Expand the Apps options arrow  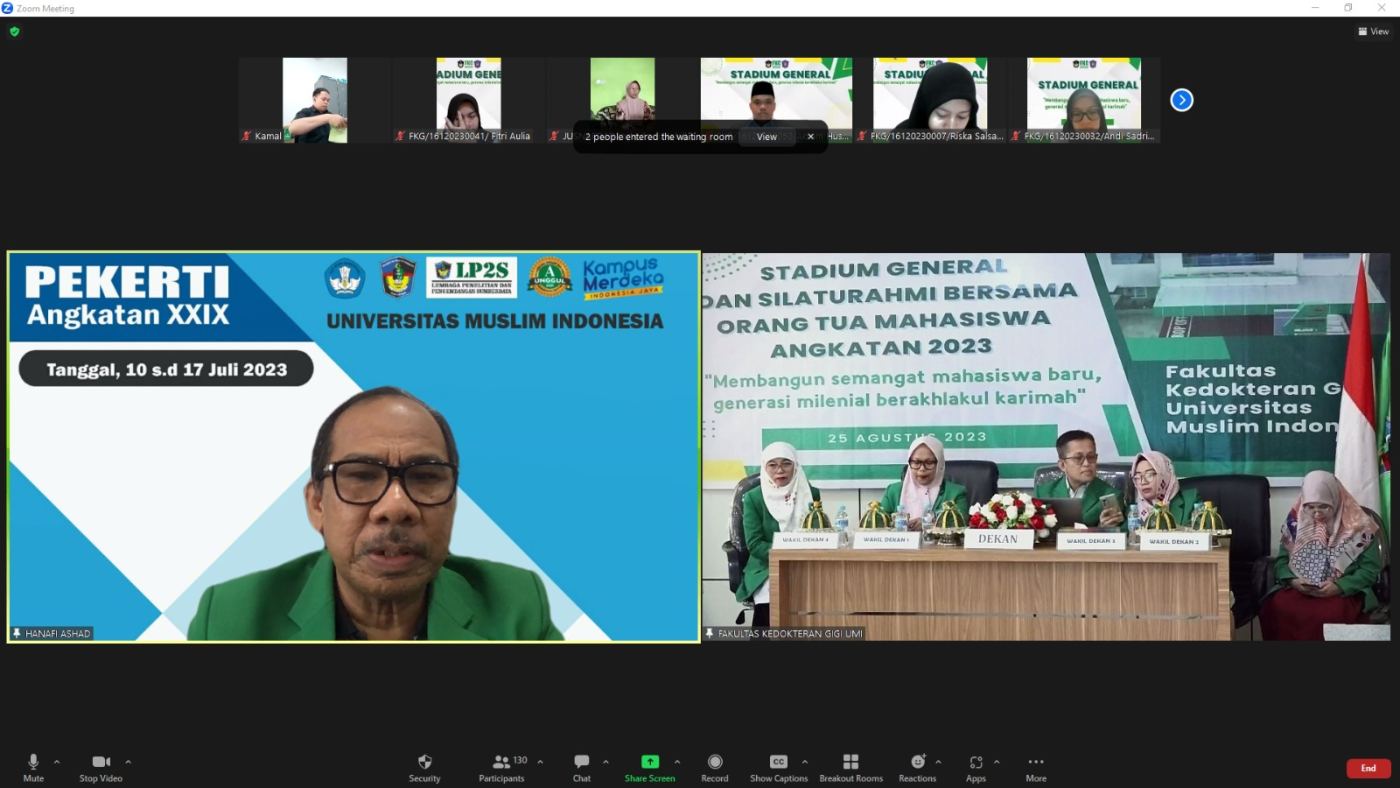[996, 762]
